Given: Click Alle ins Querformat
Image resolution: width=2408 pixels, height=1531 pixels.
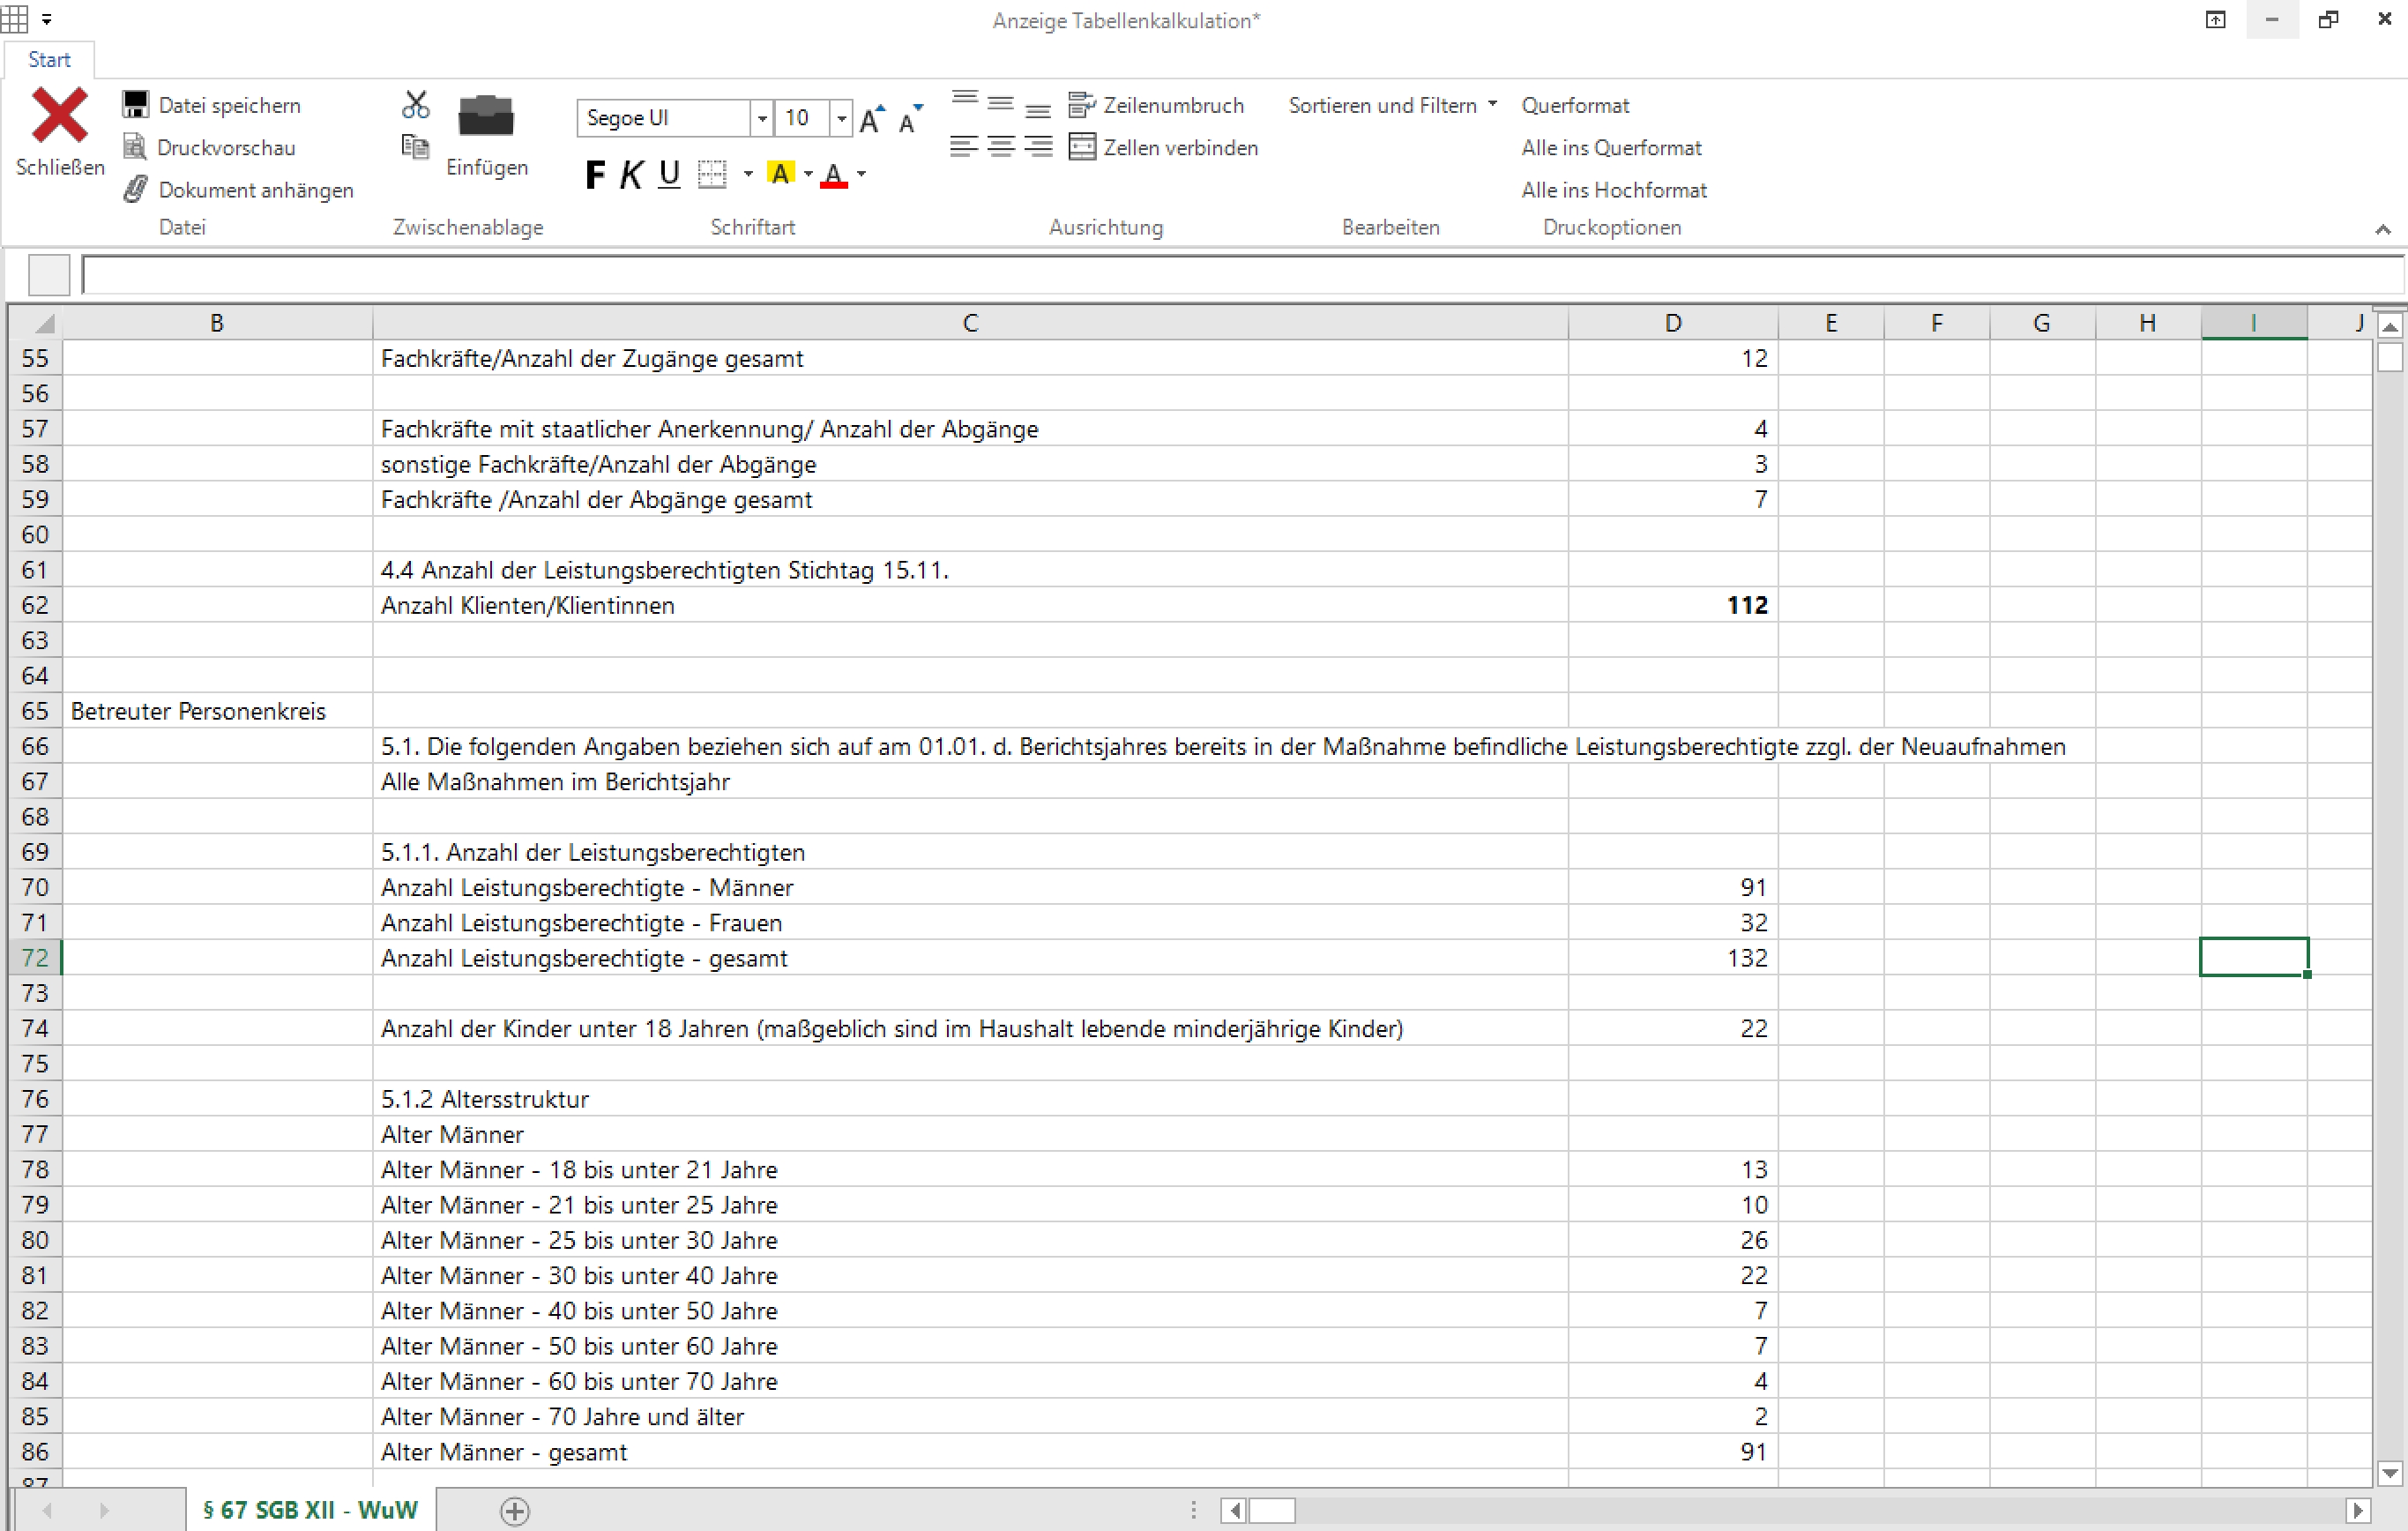Looking at the screenshot, I should pos(1611,147).
